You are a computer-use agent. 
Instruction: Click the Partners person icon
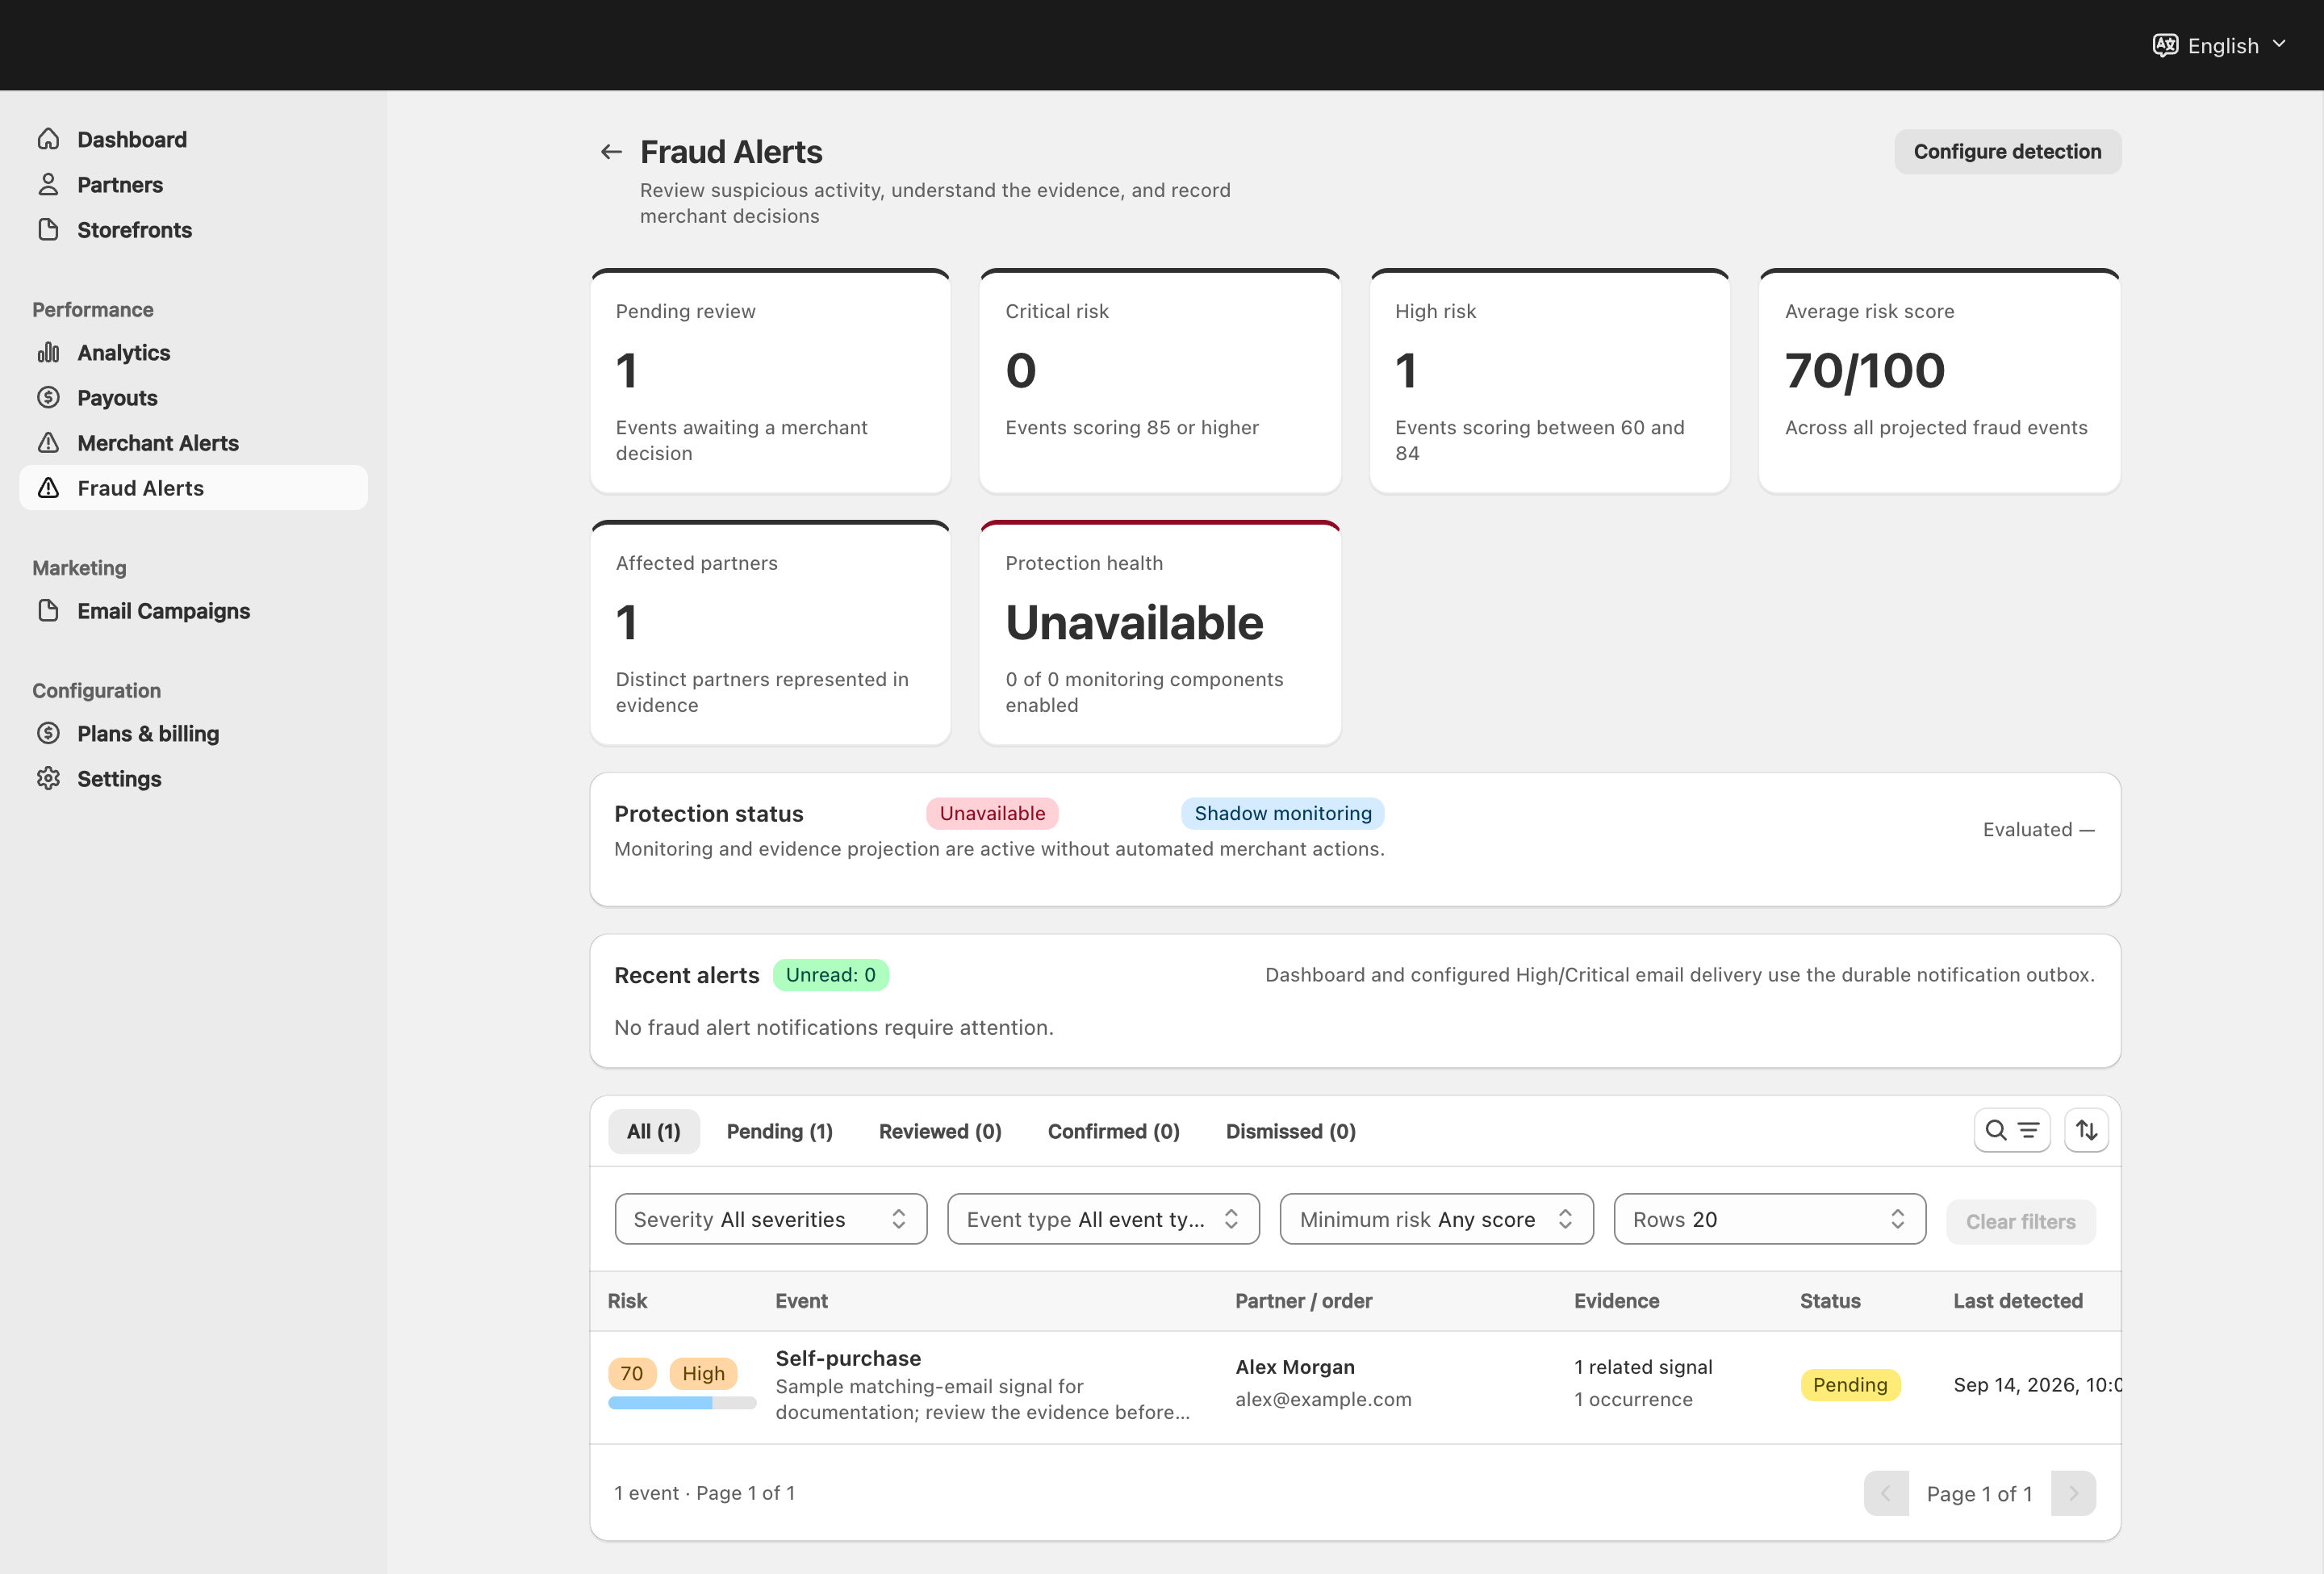[x=48, y=184]
